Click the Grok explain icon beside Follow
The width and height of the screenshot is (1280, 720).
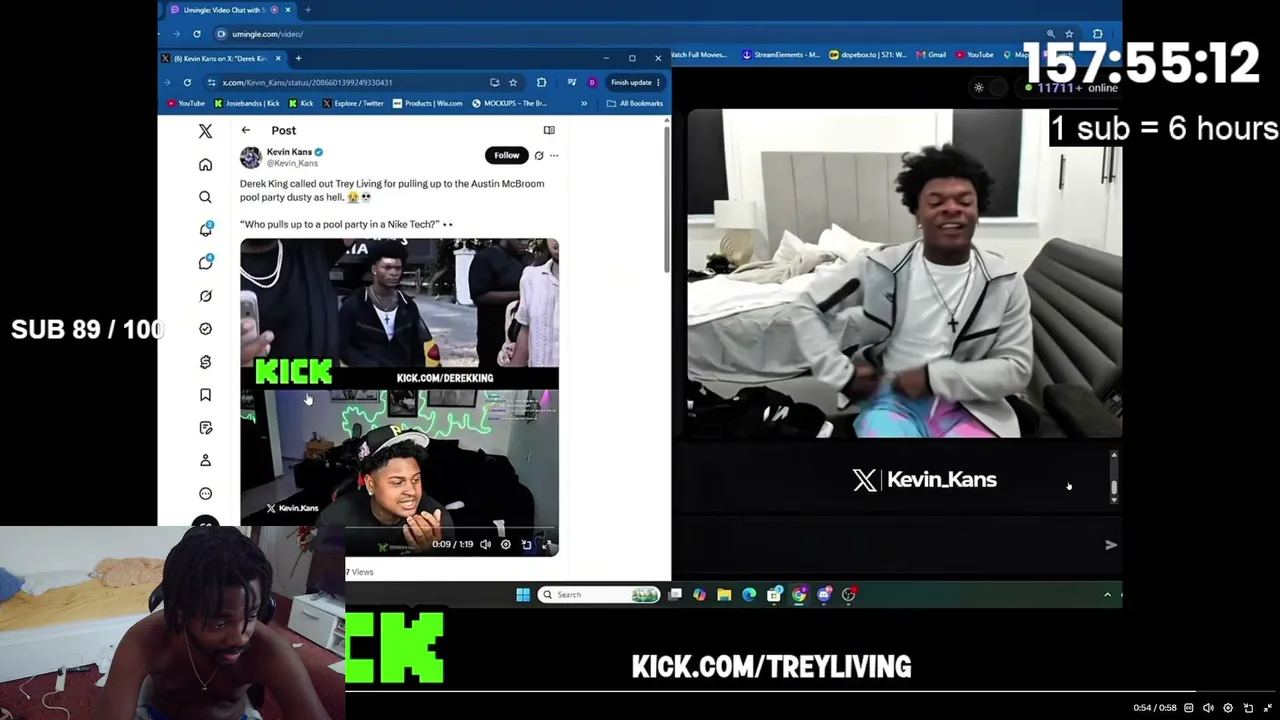539,155
